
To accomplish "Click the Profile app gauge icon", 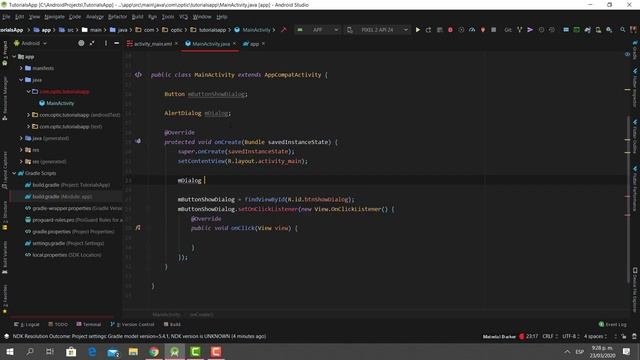I will coord(472,30).
